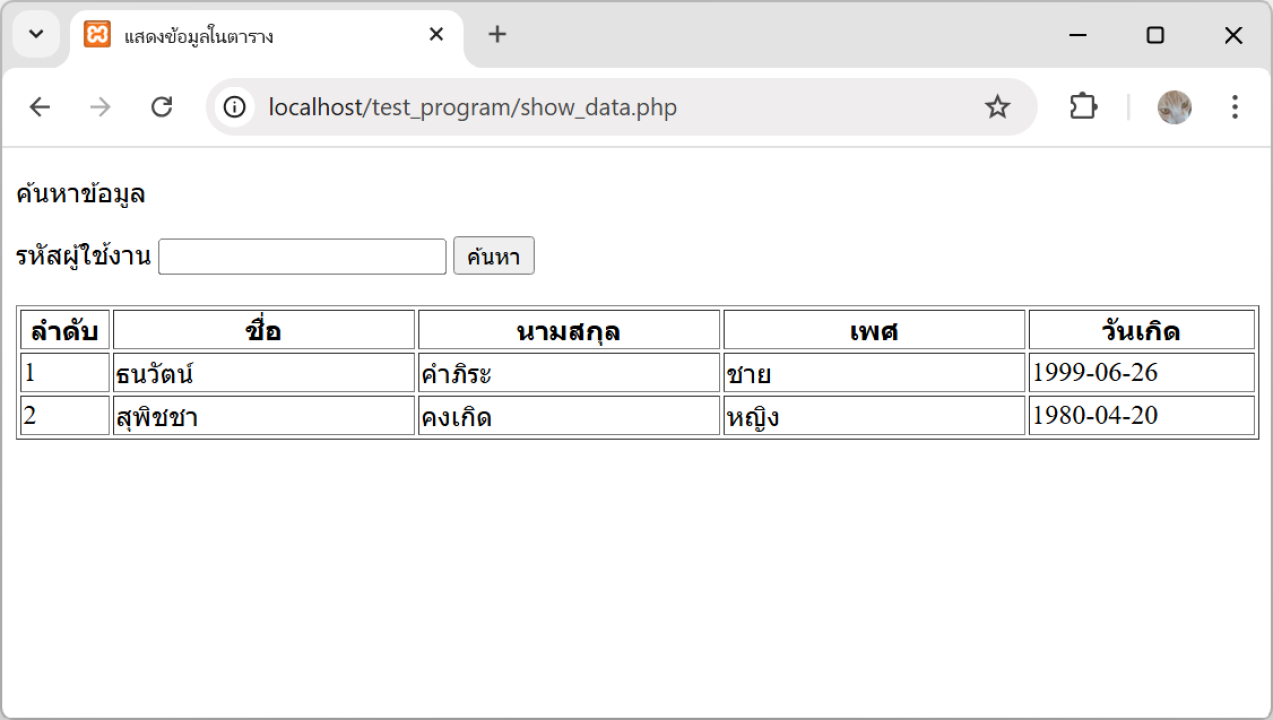
Task: Click the localhost URL in address bar
Action: coord(472,107)
